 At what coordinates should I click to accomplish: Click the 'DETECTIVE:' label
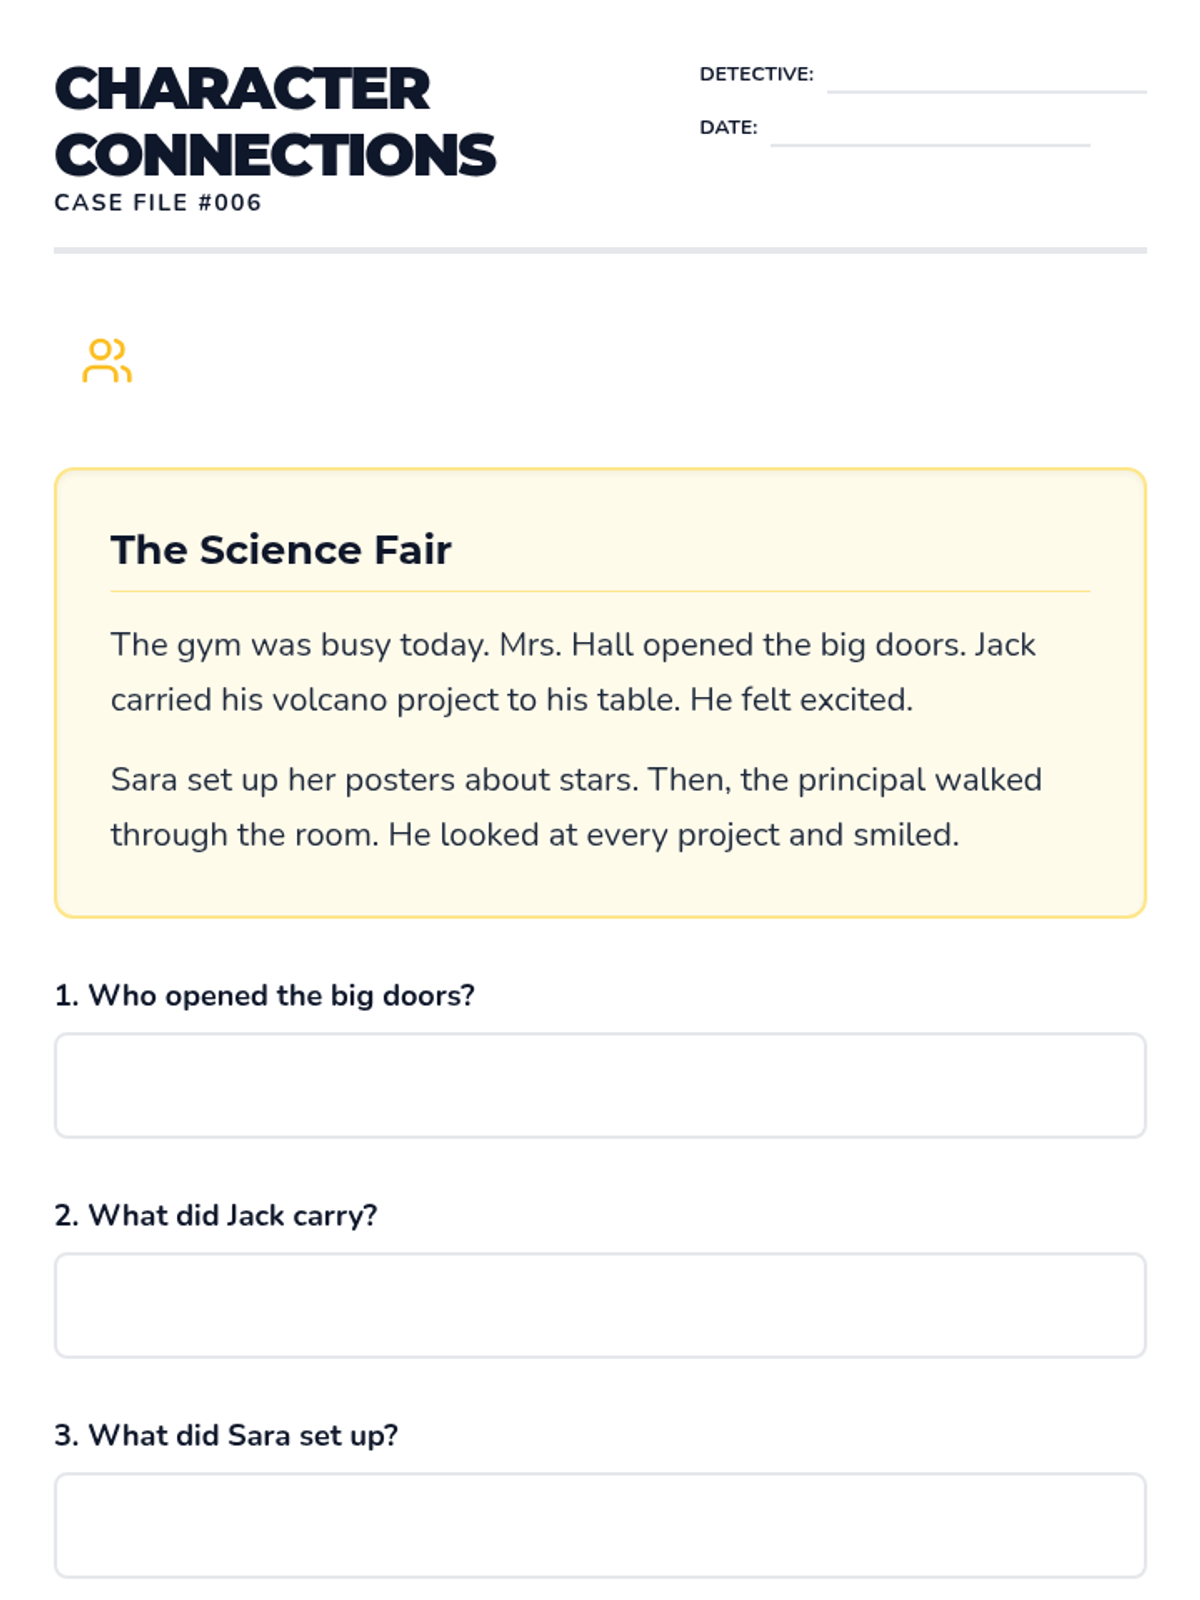(756, 74)
